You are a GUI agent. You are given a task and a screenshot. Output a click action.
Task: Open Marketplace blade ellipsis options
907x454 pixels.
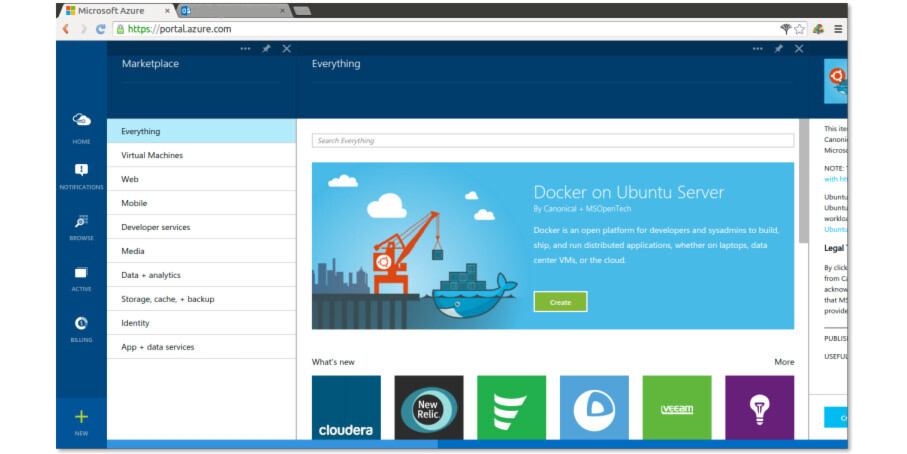pos(245,49)
